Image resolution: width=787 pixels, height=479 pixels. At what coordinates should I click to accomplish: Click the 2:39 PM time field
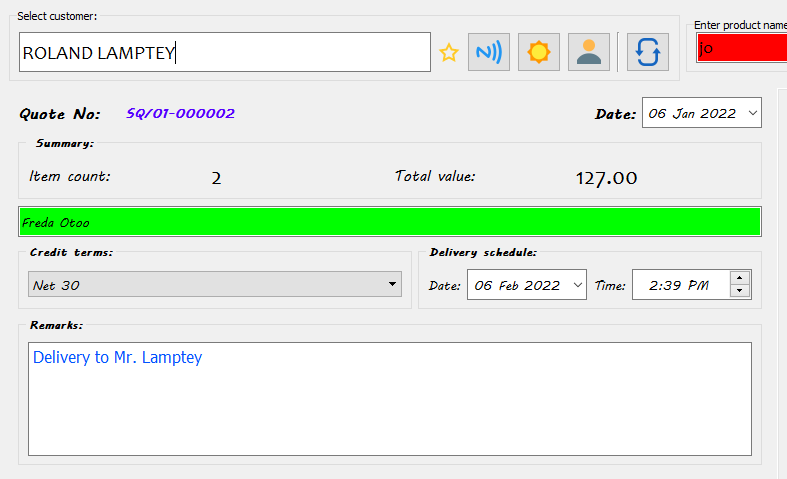point(680,285)
